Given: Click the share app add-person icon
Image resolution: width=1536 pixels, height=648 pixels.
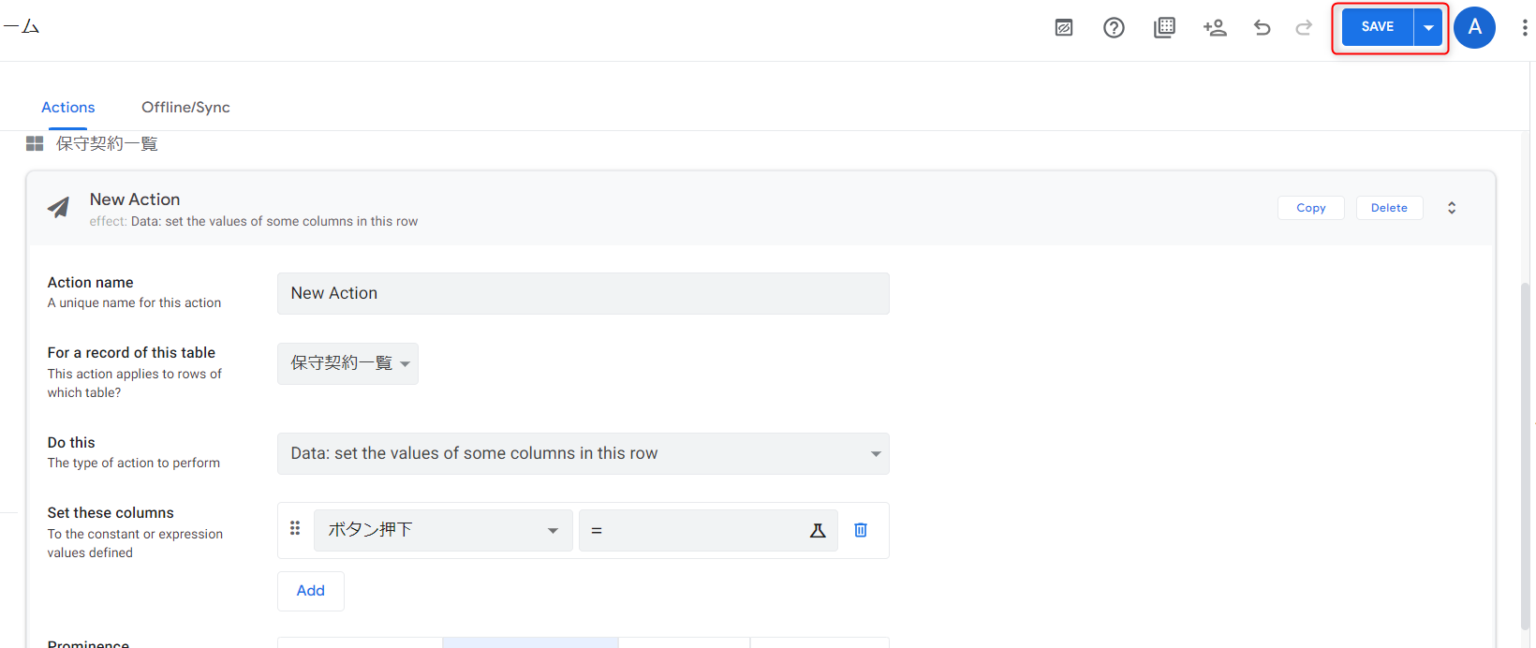Looking at the screenshot, I should [x=1214, y=28].
